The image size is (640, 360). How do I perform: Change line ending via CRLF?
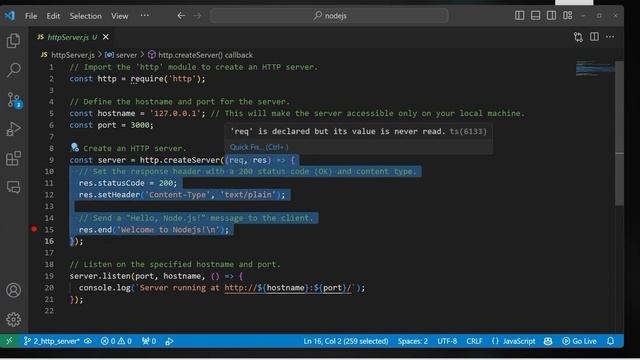coord(474,341)
